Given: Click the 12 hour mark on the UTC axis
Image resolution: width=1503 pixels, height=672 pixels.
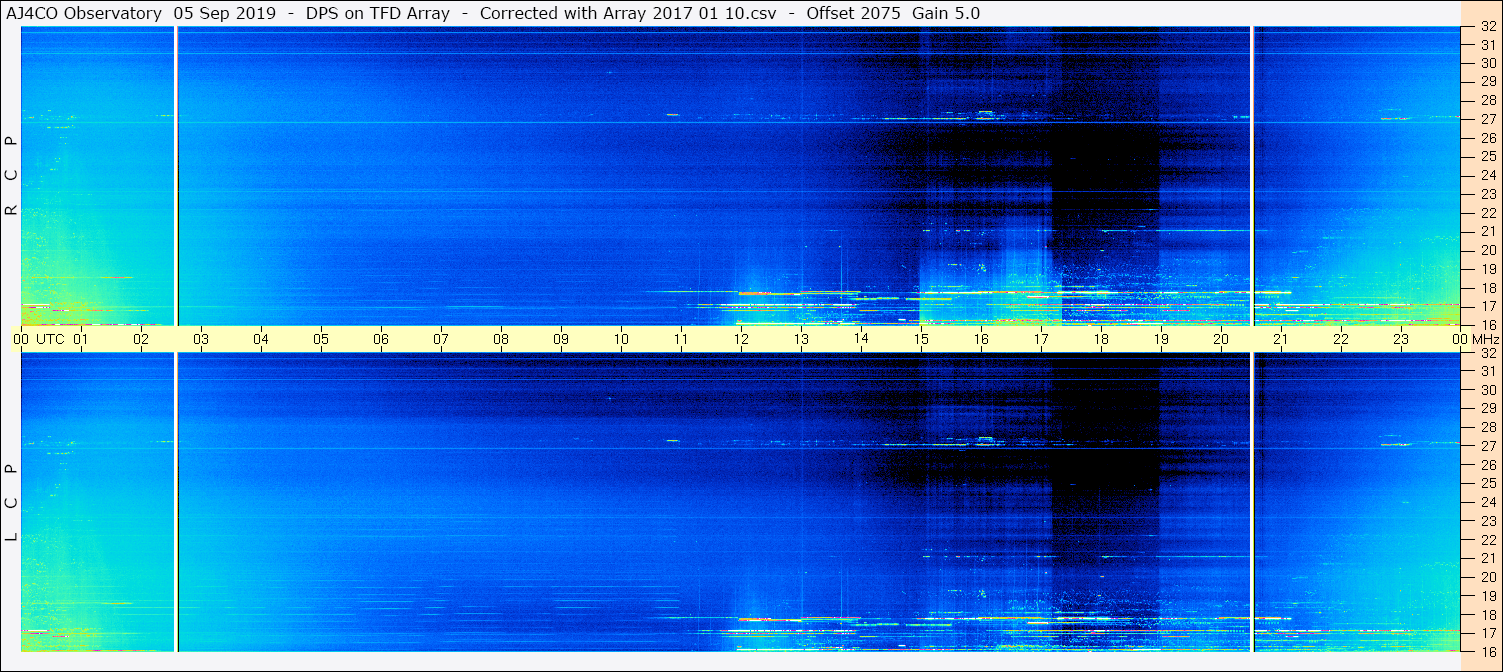Looking at the screenshot, I should pos(741,339).
